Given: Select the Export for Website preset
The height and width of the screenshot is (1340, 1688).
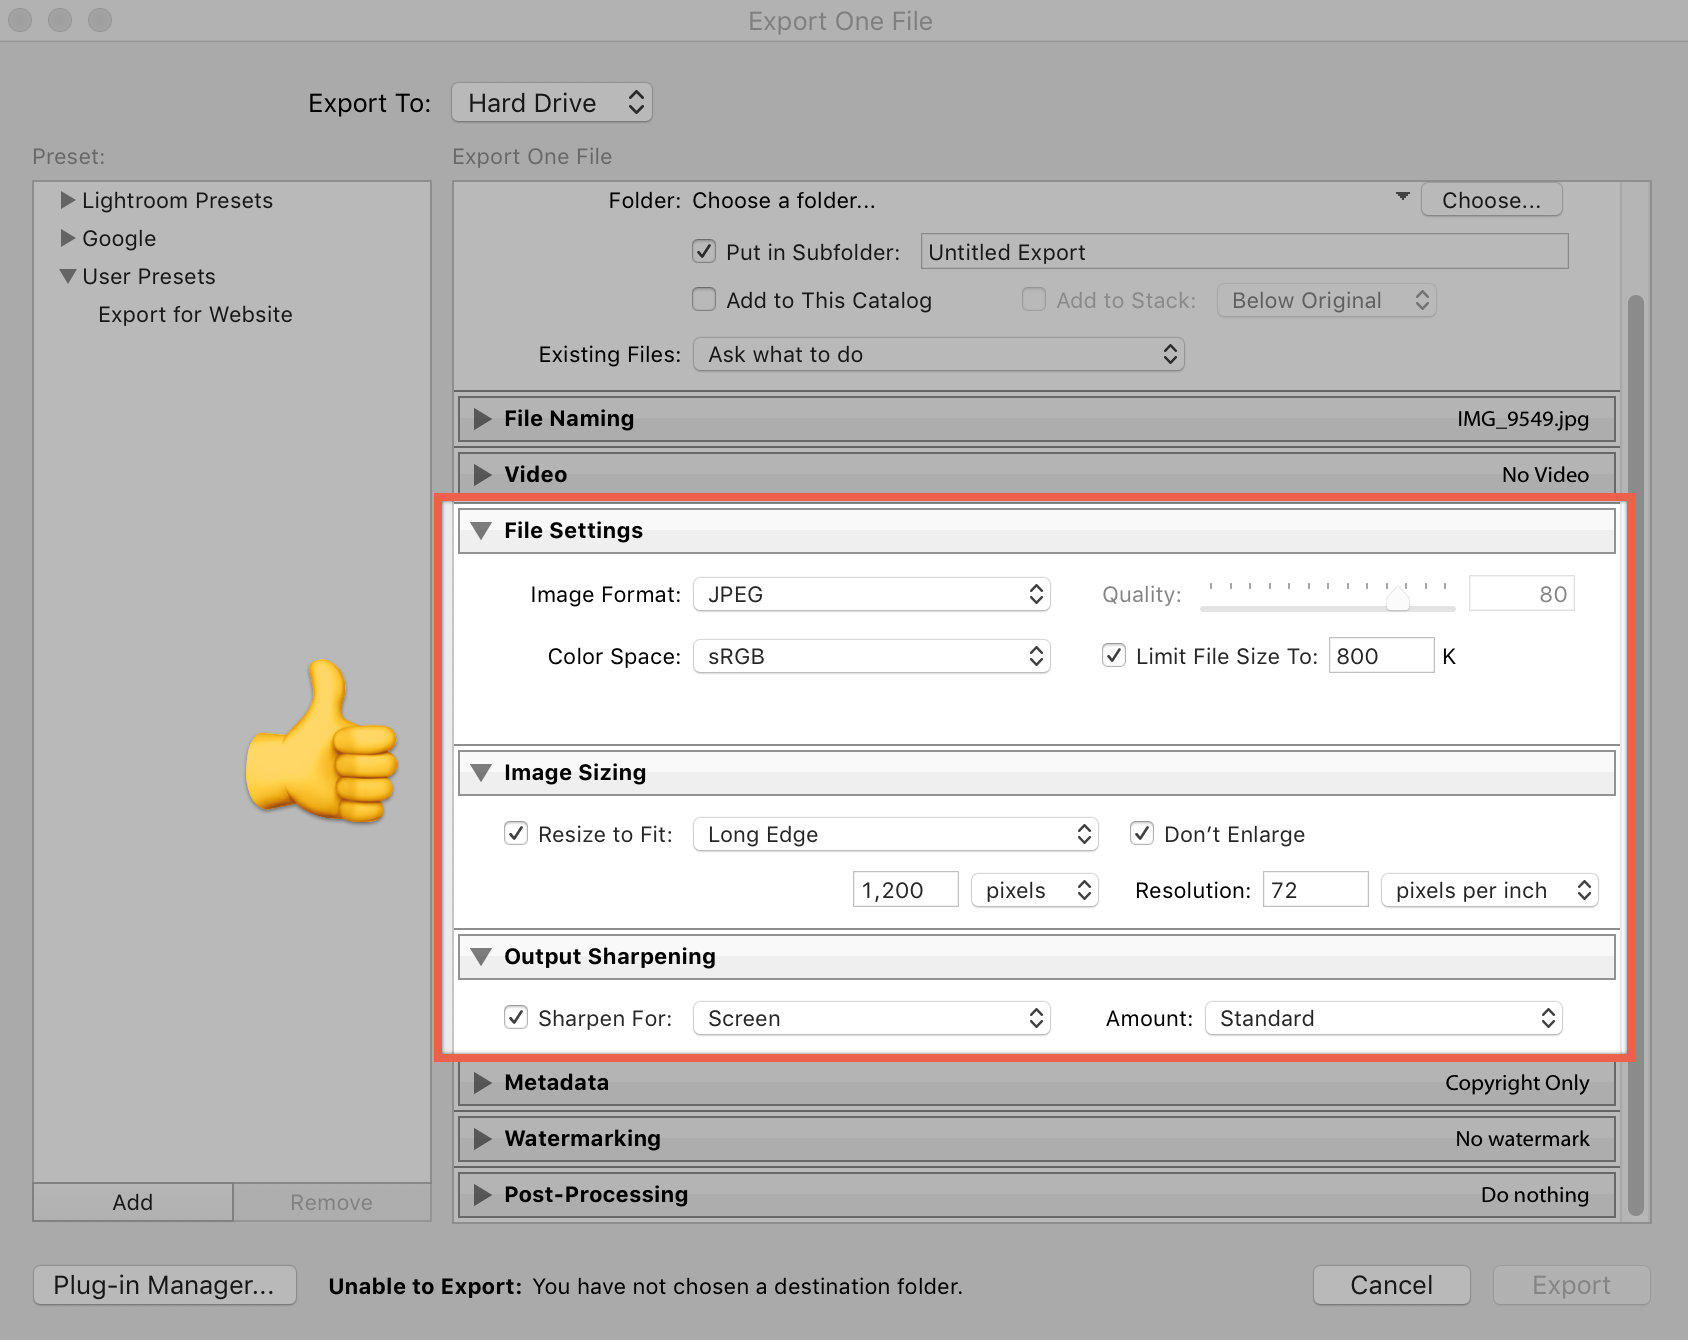Looking at the screenshot, I should click(x=195, y=314).
